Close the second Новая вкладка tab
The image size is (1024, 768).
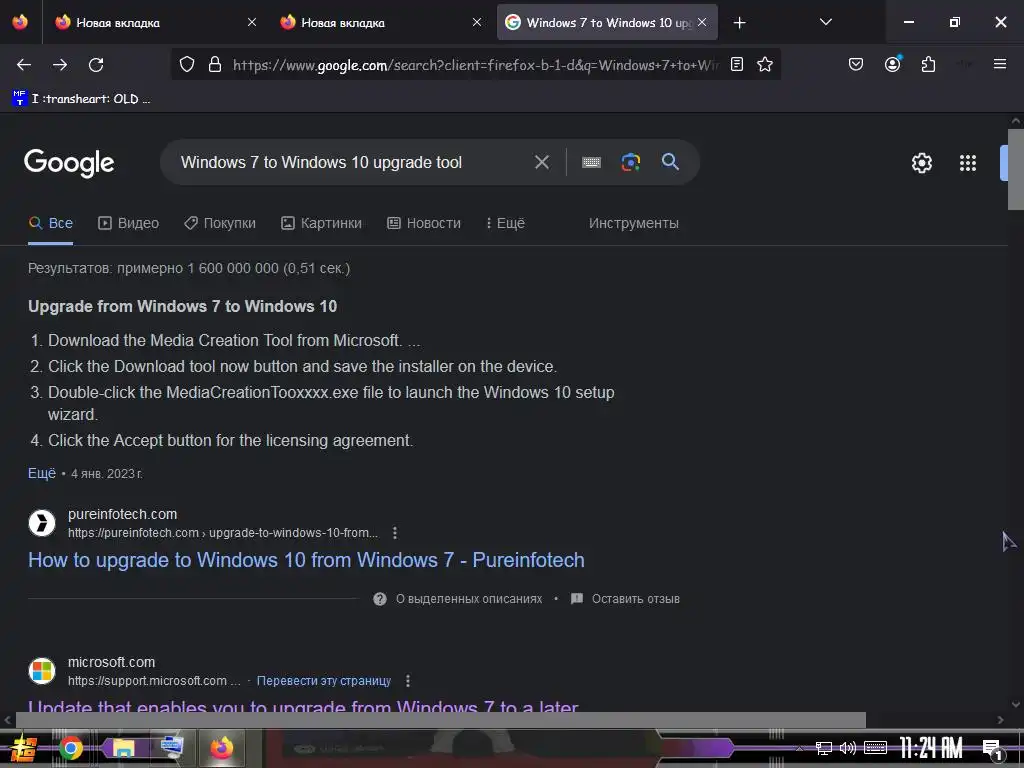coord(477,22)
